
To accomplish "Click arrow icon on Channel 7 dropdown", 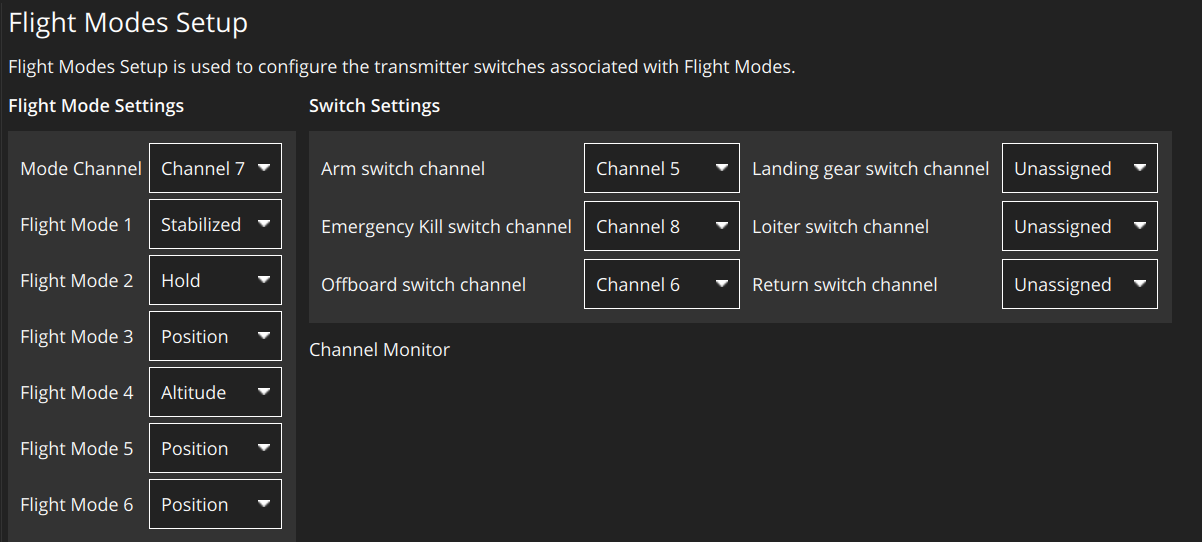I will (264, 168).
